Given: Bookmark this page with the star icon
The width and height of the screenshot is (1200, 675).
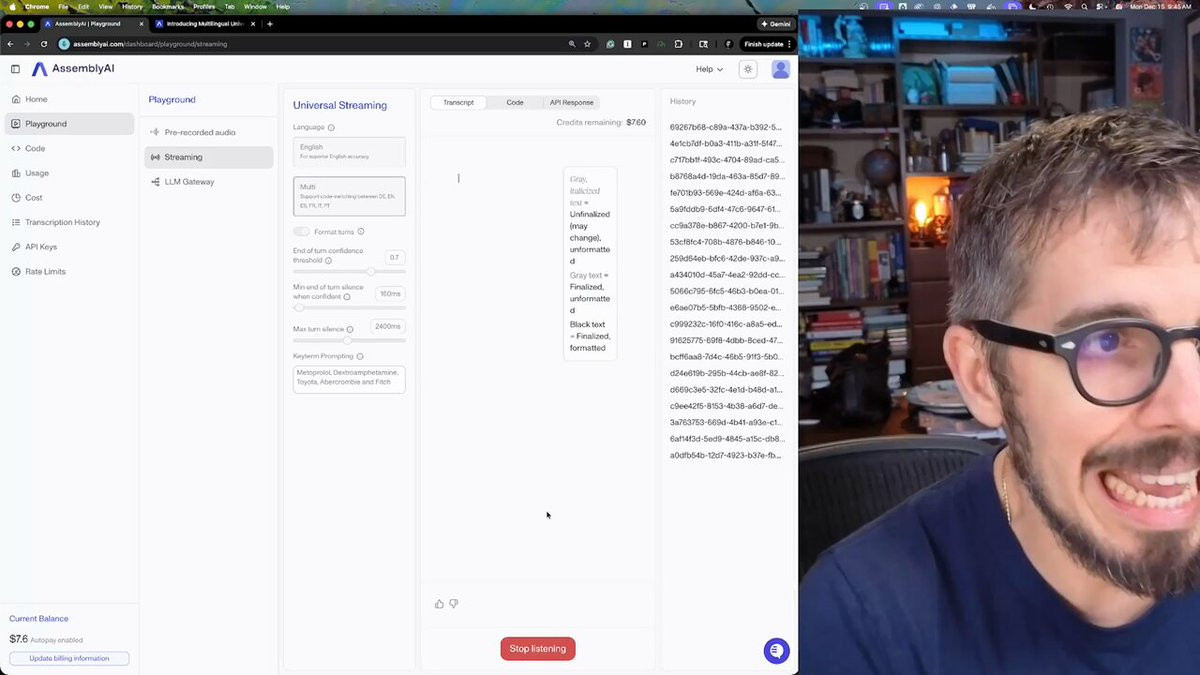Looking at the screenshot, I should (x=588, y=44).
